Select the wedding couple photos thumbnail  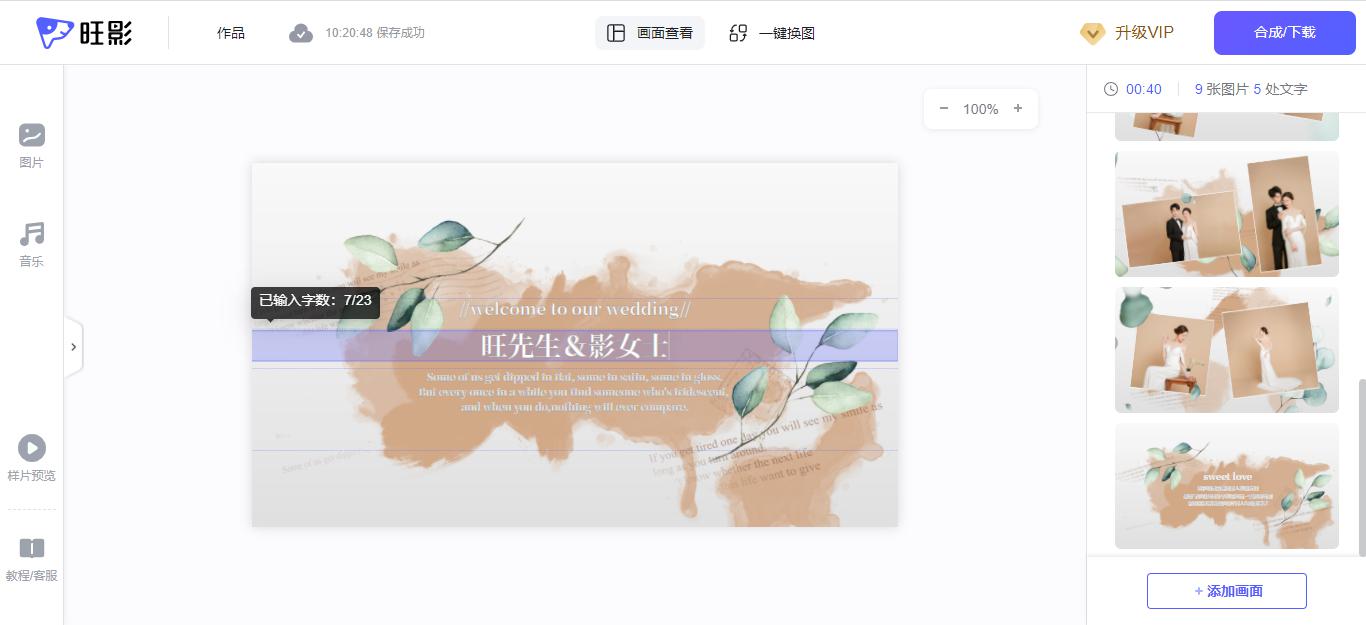click(x=1226, y=214)
